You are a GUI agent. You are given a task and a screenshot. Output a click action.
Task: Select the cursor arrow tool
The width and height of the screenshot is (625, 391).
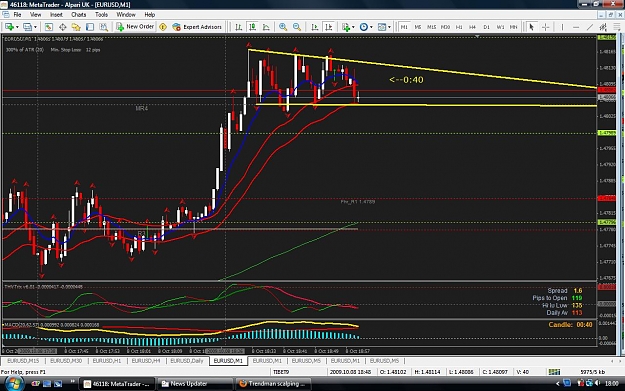tap(531, 27)
